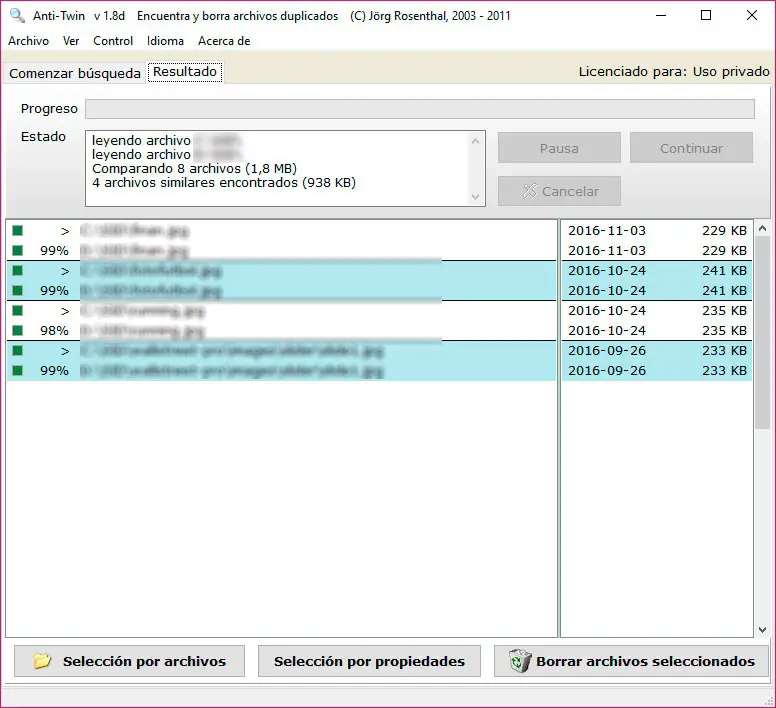Click the Pausa button
Screen dimensions: 776x708
[559, 148]
